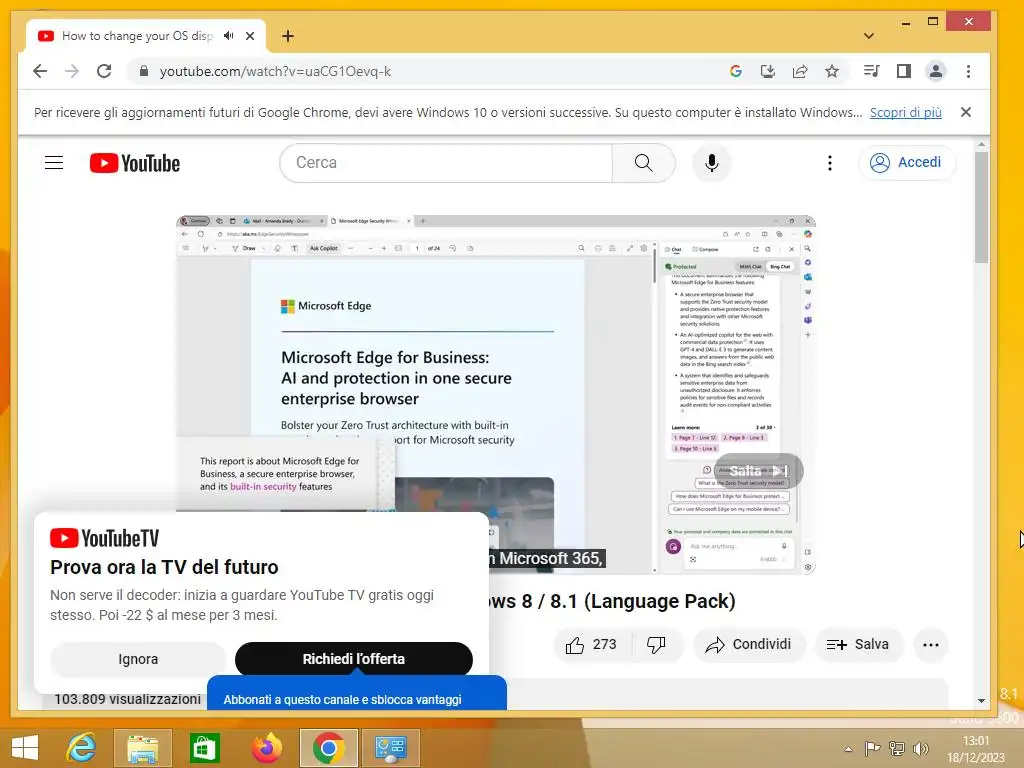Dislike the video
Viewport: 1024px width, 768px height.
[656, 645]
